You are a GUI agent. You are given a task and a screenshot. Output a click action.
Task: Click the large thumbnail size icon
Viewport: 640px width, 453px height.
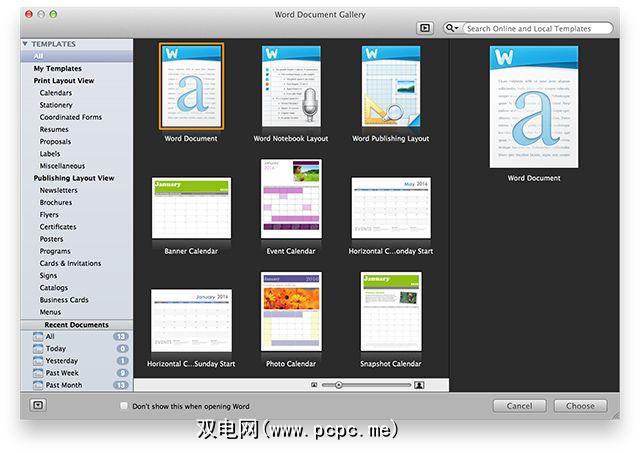tap(419, 385)
